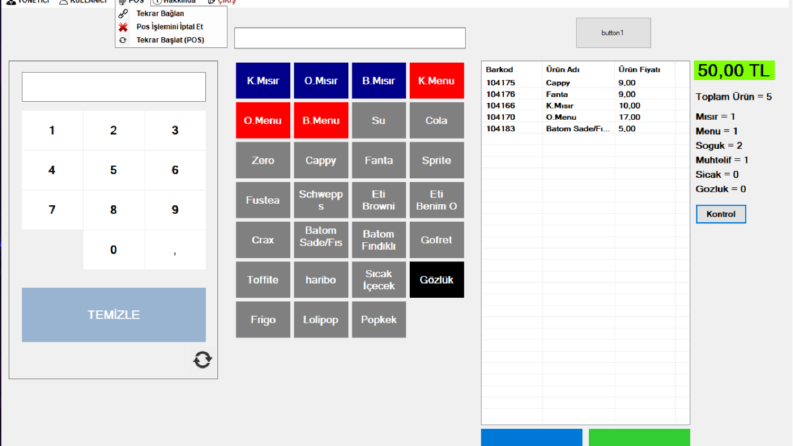Tap the red B.Menu button
Image resolution: width=793 pixels, height=446 pixels.
(321, 120)
